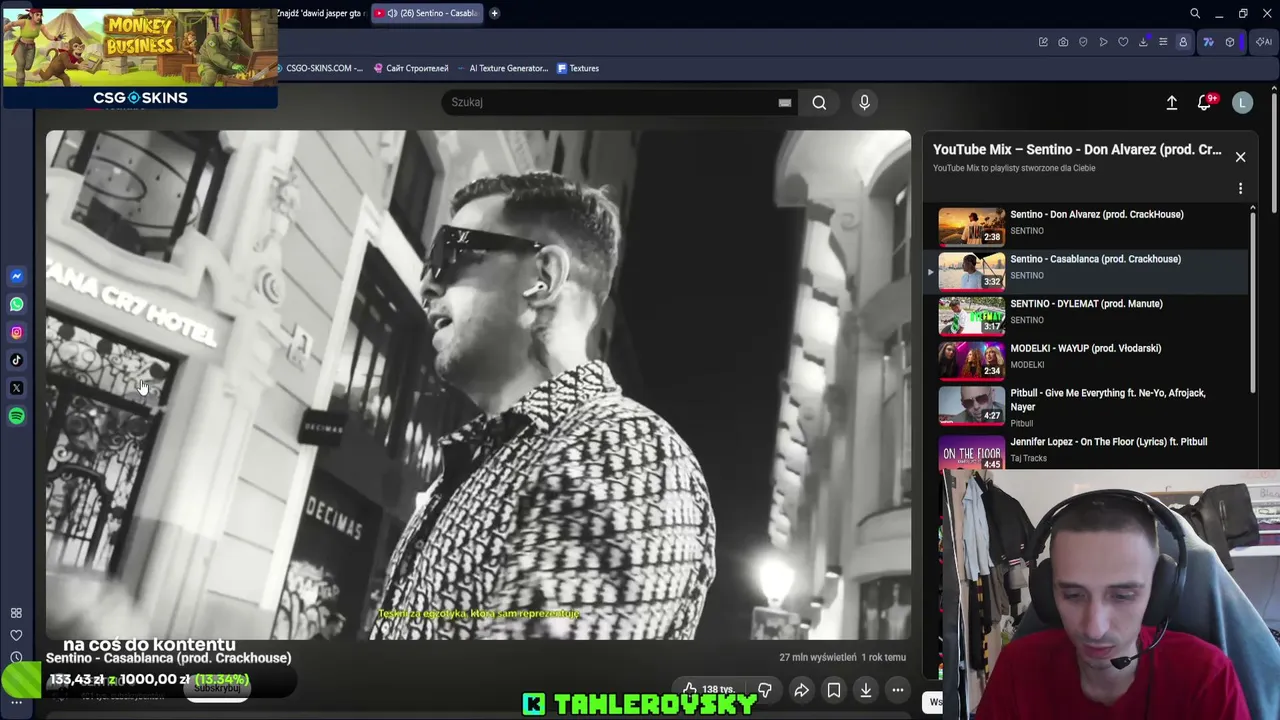This screenshot has width=1280, height=720.
Task: Open the Textures bookmark
Action: coord(578,68)
